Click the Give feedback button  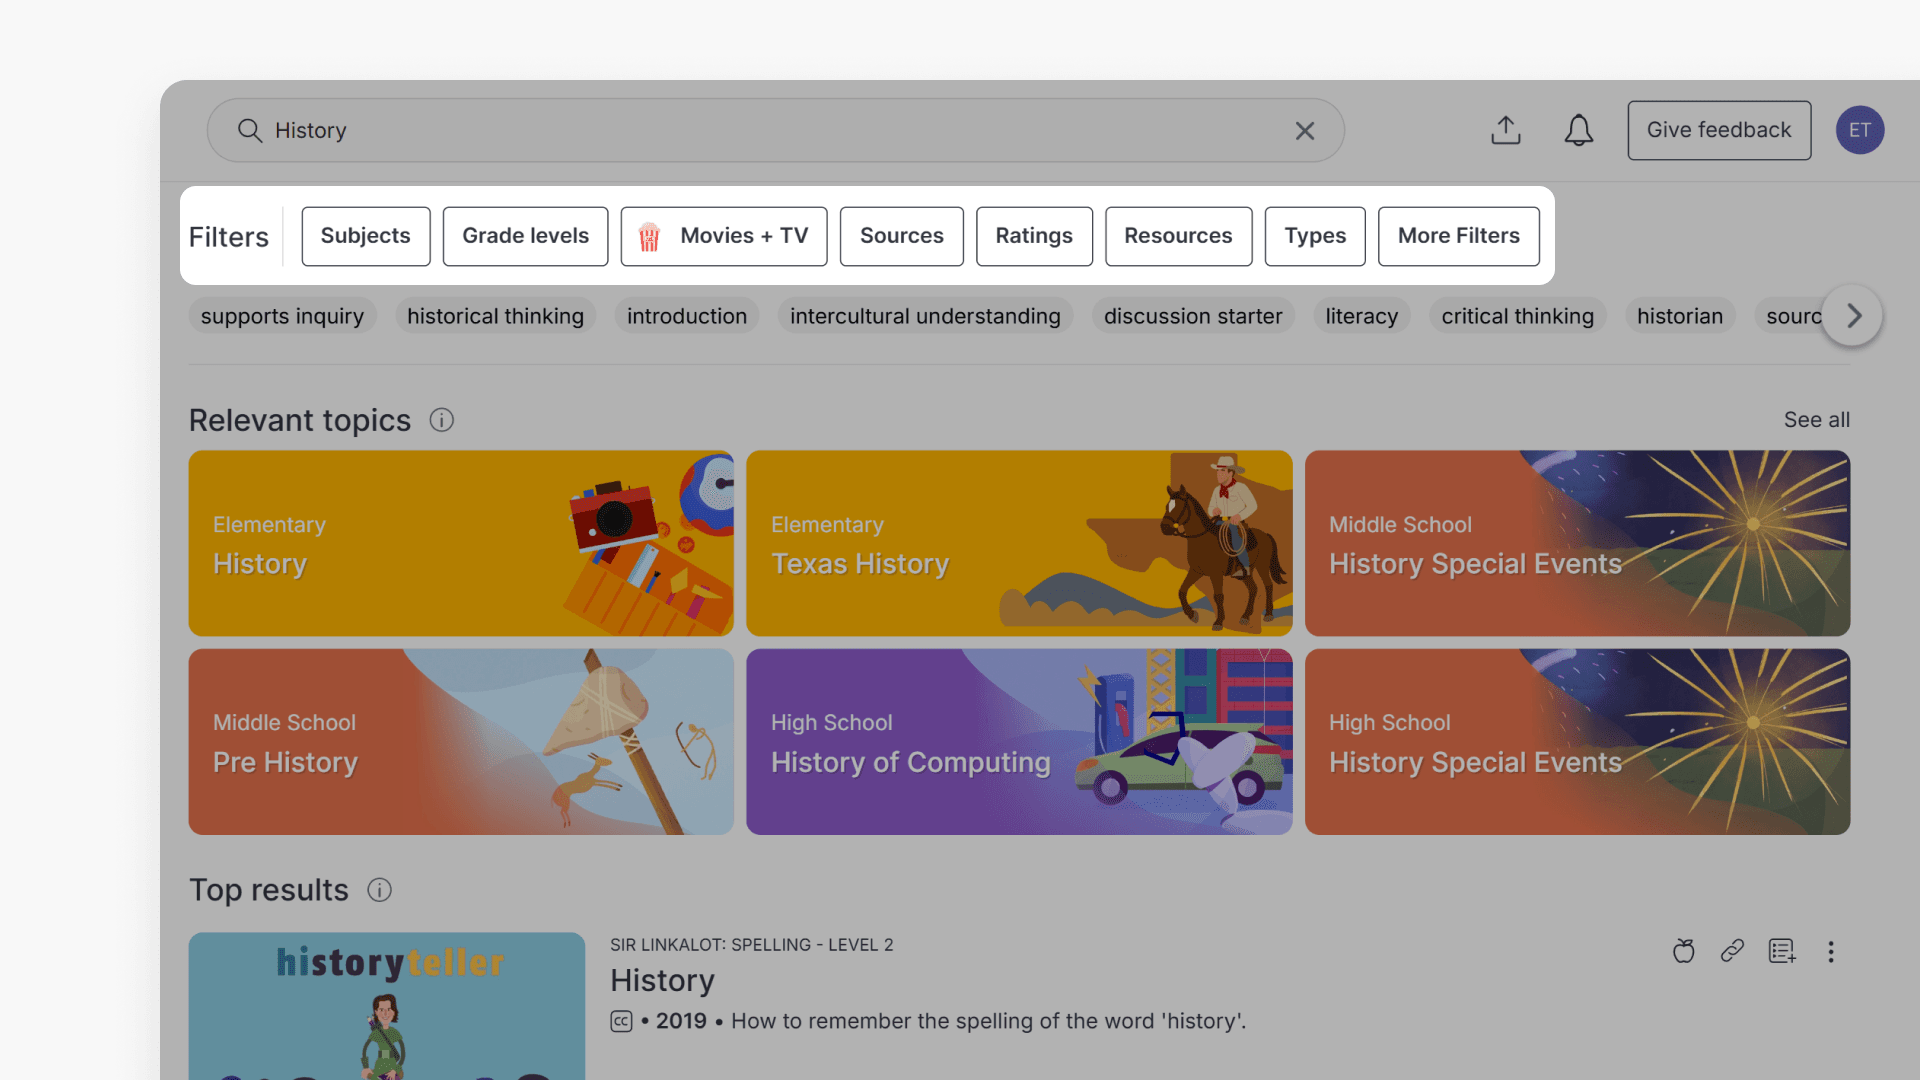[1718, 130]
